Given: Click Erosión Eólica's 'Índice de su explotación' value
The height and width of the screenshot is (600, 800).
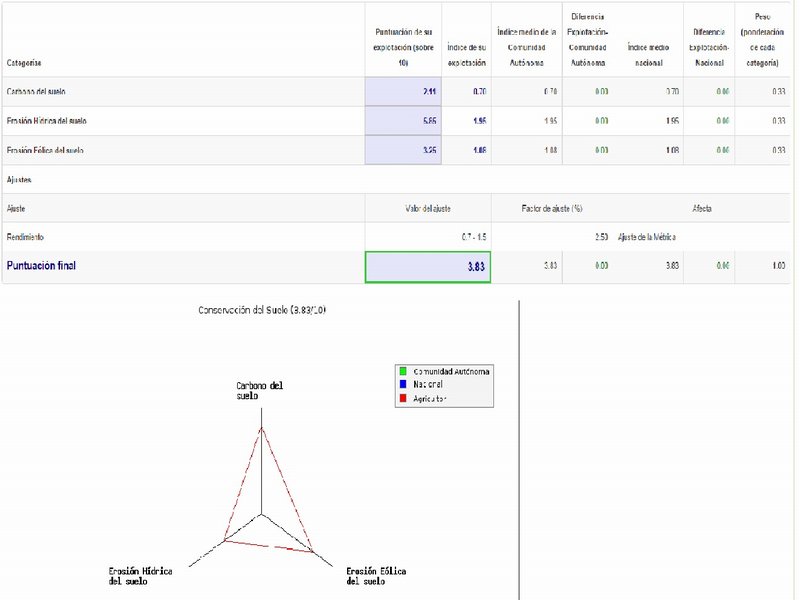Looking at the screenshot, I should coord(479,150).
